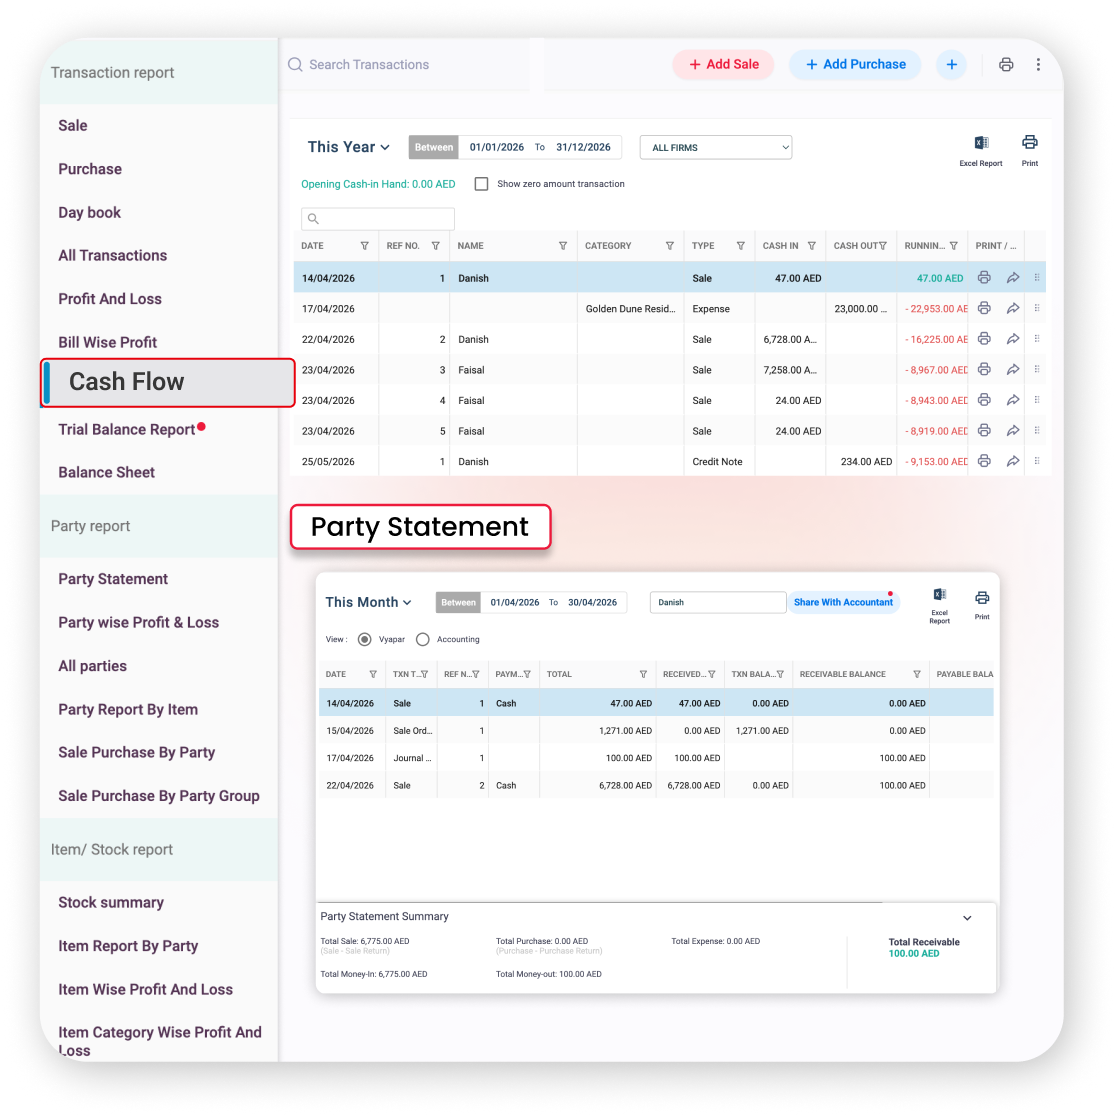Image resolution: width=1116 pixels, height=1116 pixels.
Task: Enable Show zero amount transaction checkbox
Action: [x=481, y=184]
